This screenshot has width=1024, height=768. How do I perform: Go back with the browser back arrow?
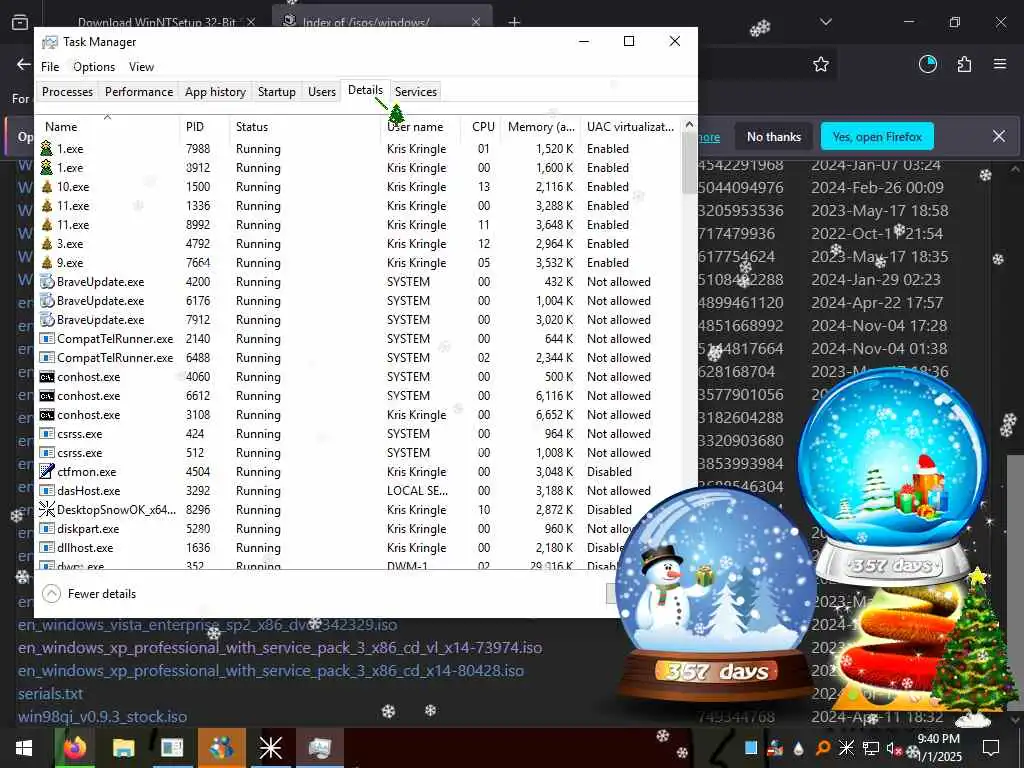coord(24,64)
